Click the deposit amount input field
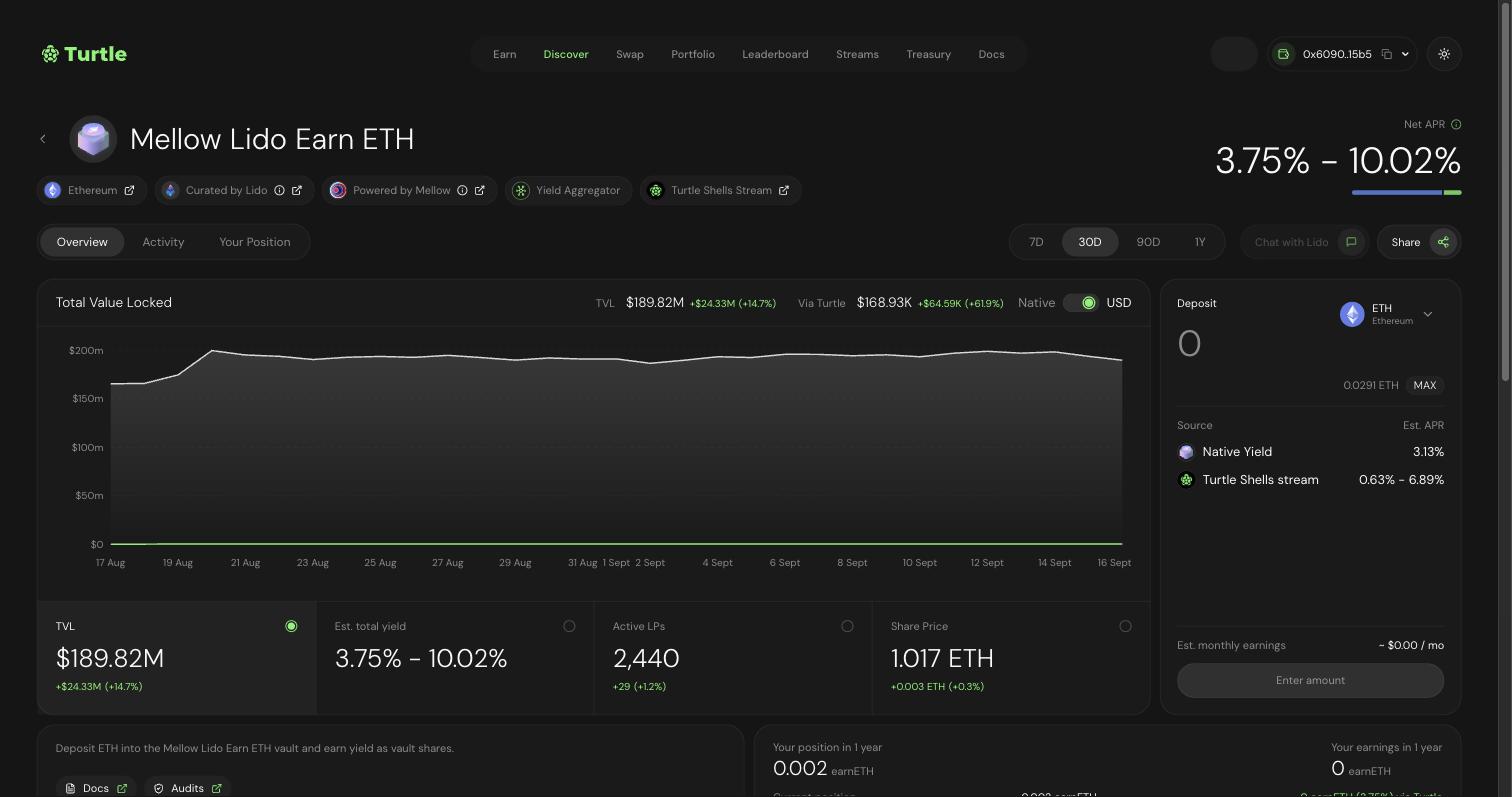This screenshot has height=797, width=1512. pyautogui.click(x=1250, y=344)
